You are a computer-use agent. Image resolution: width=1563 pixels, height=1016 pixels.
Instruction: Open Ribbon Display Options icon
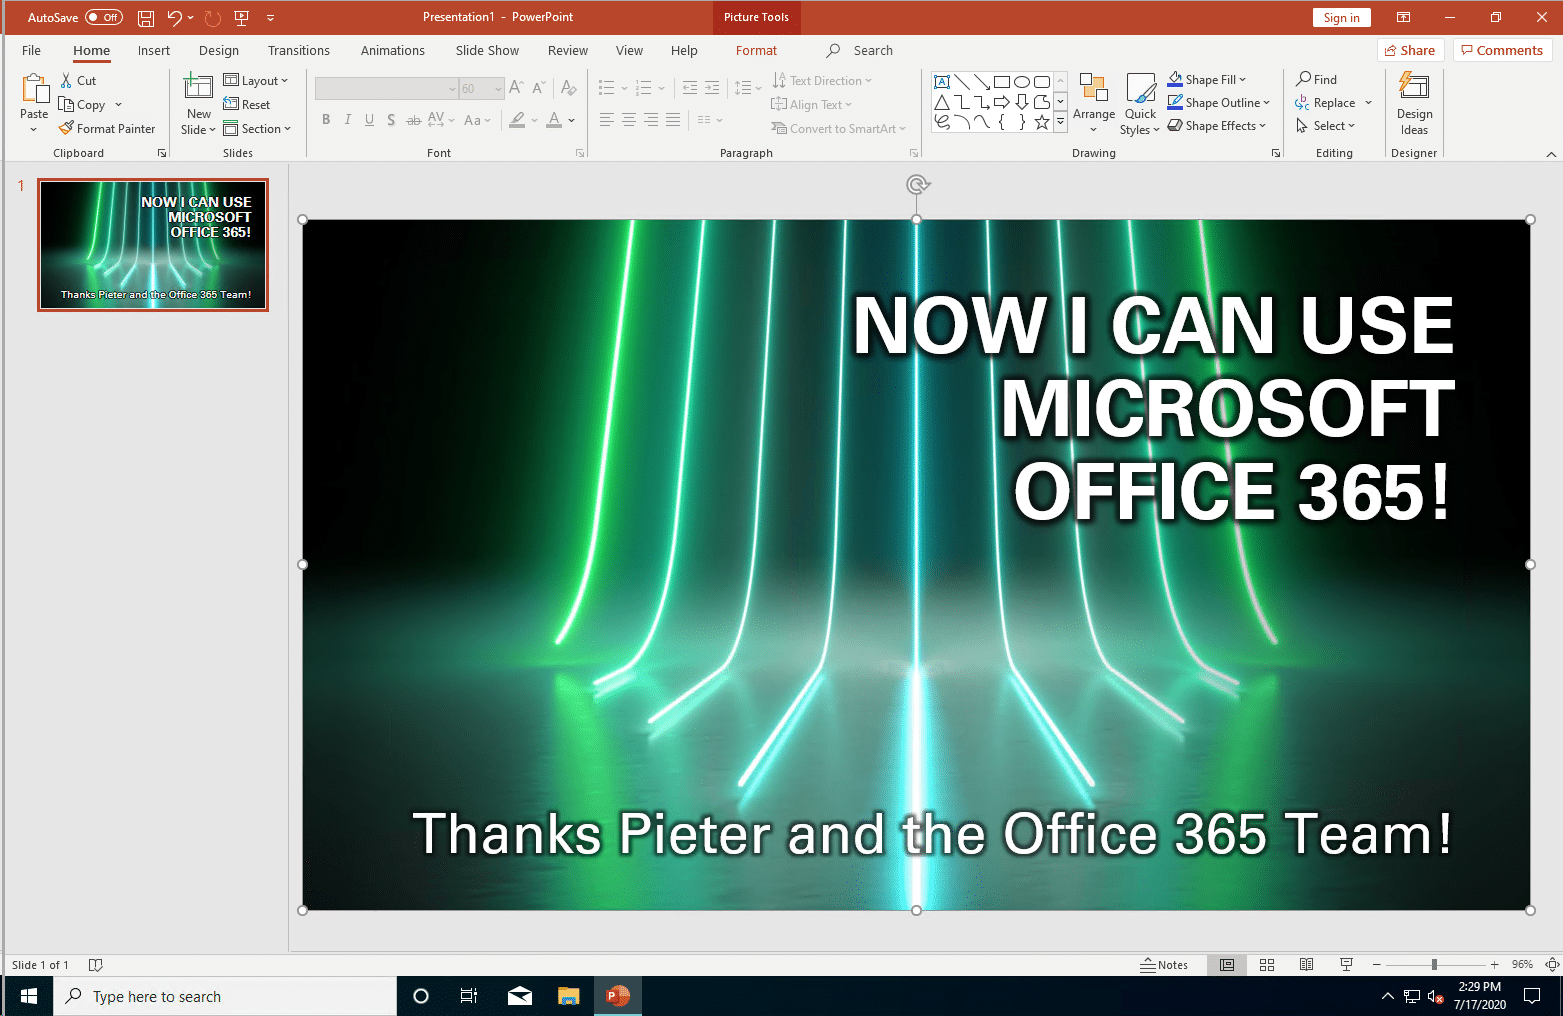click(x=1403, y=17)
